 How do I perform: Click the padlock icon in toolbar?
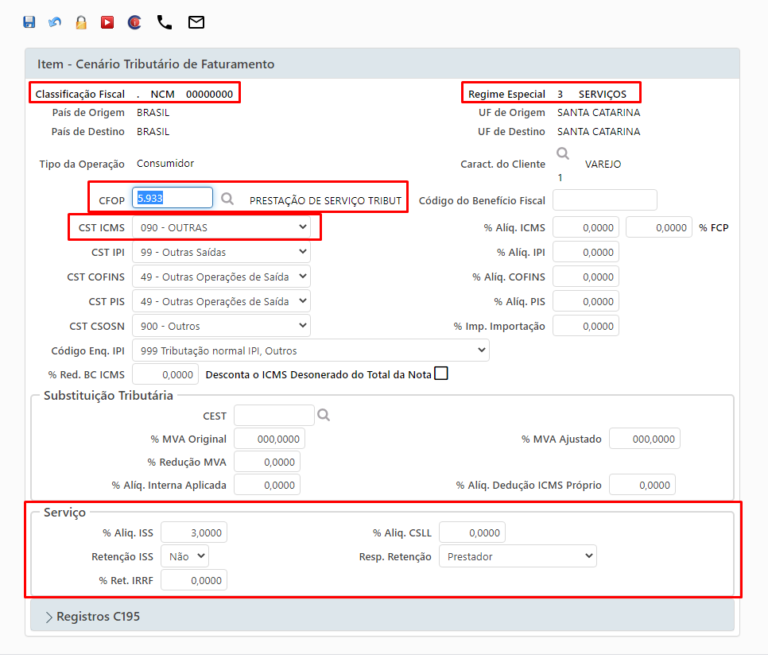[x=81, y=22]
